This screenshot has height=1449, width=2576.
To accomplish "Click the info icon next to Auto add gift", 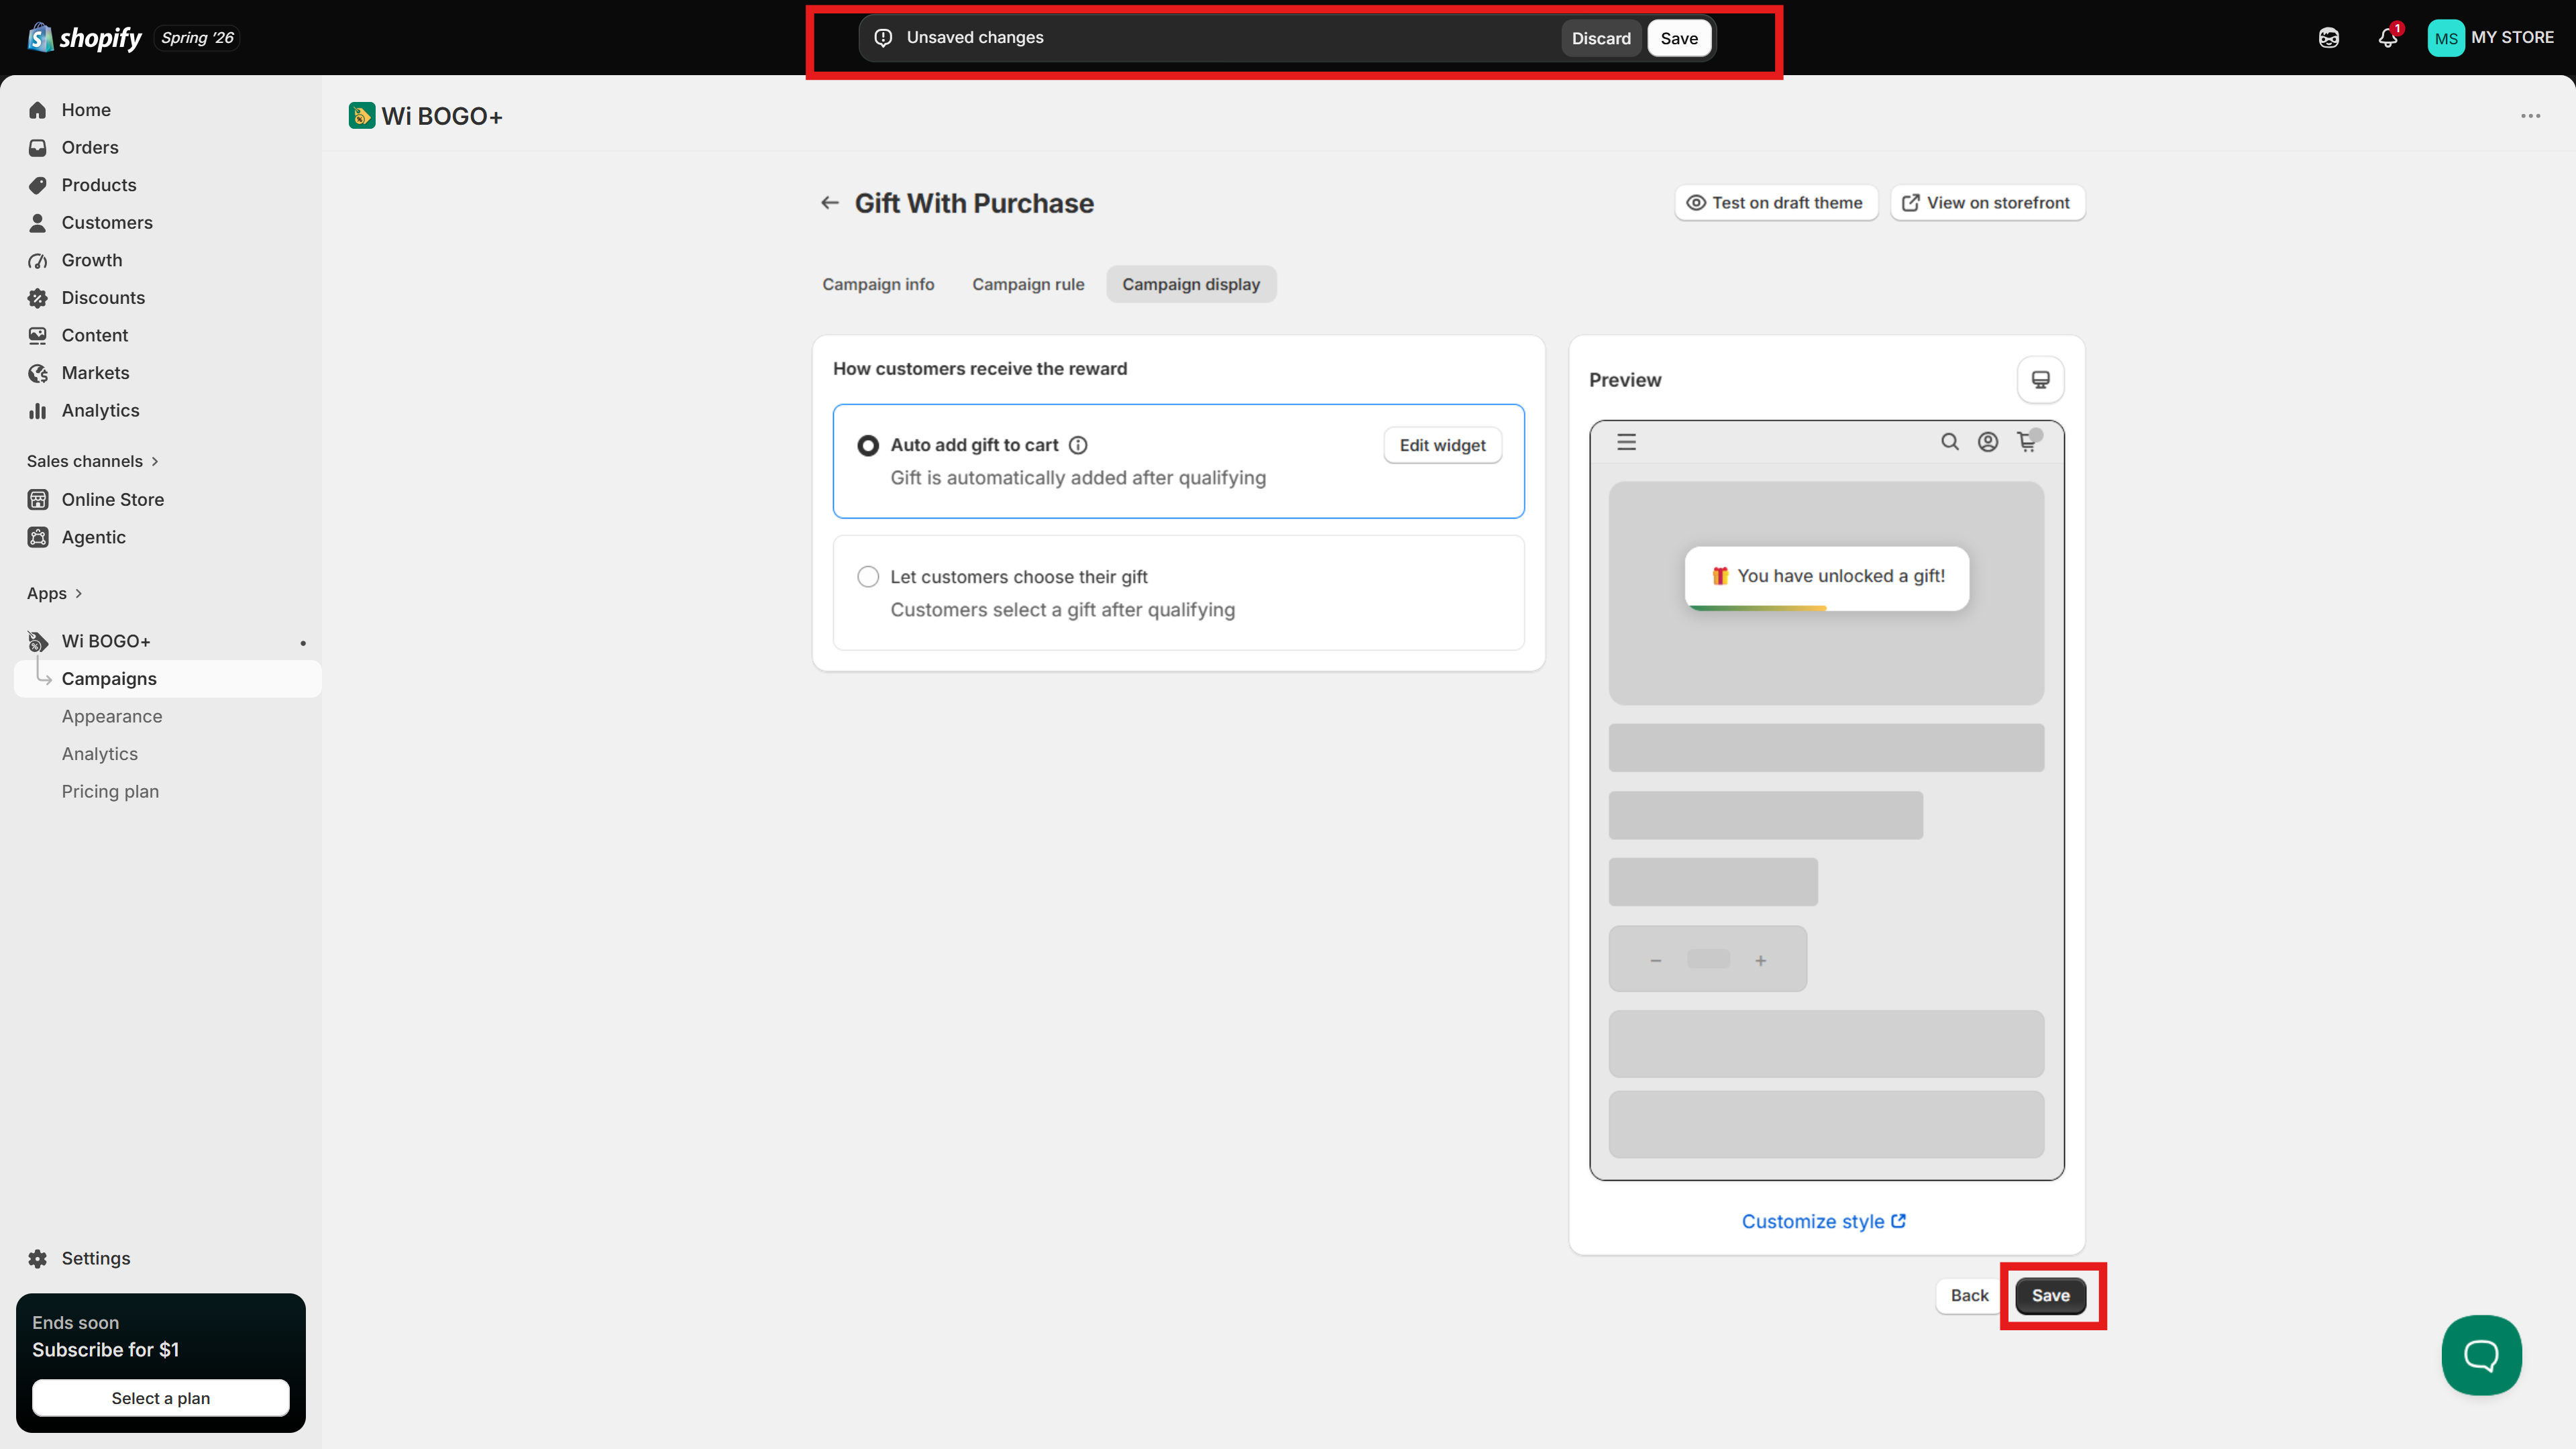I will [1078, 445].
